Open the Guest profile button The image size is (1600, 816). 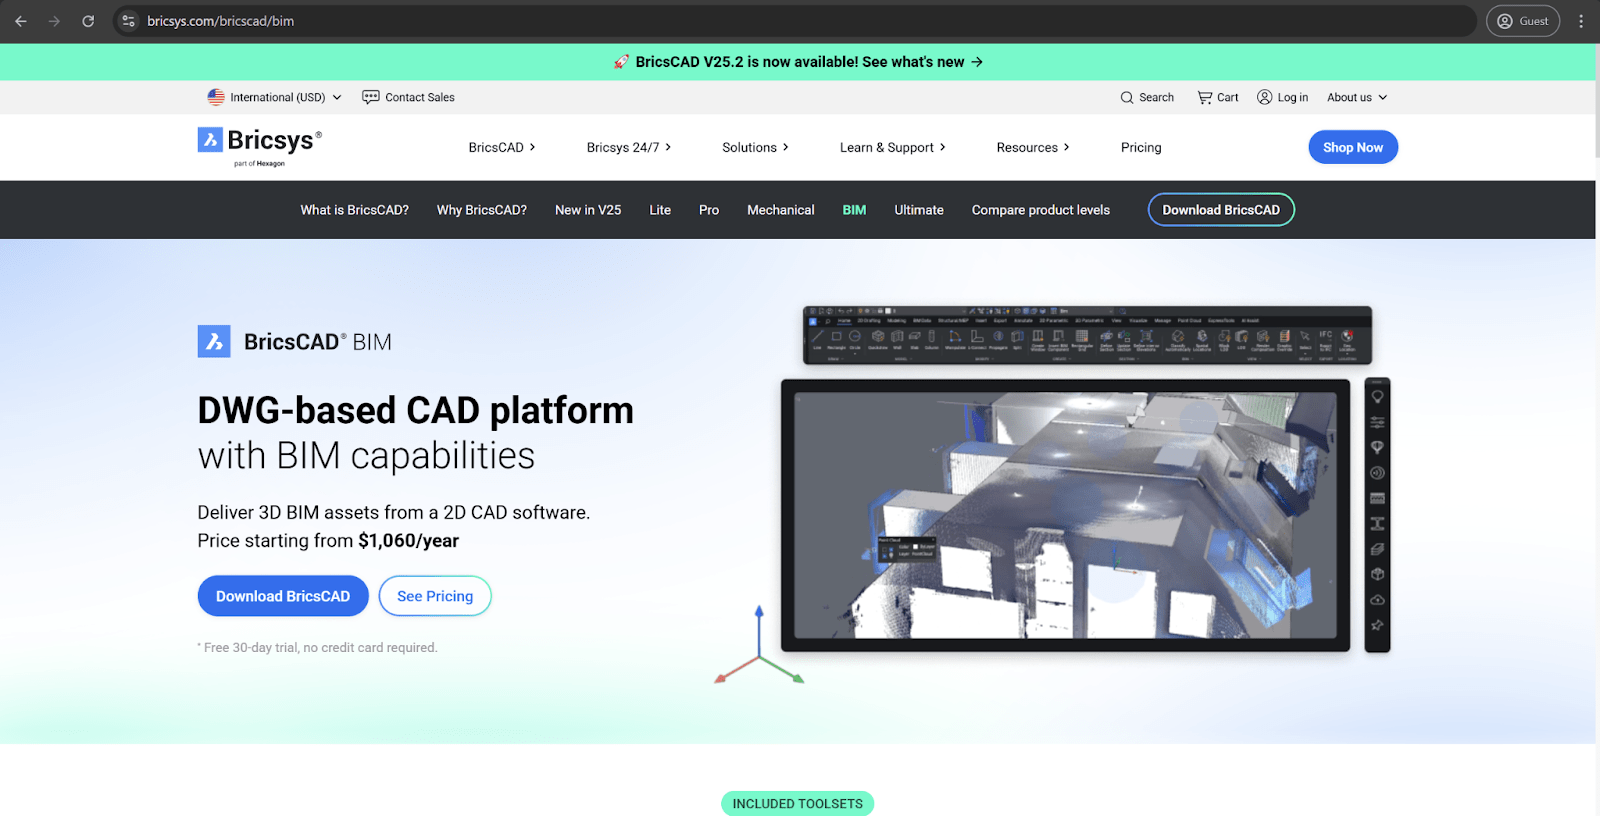point(1522,21)
